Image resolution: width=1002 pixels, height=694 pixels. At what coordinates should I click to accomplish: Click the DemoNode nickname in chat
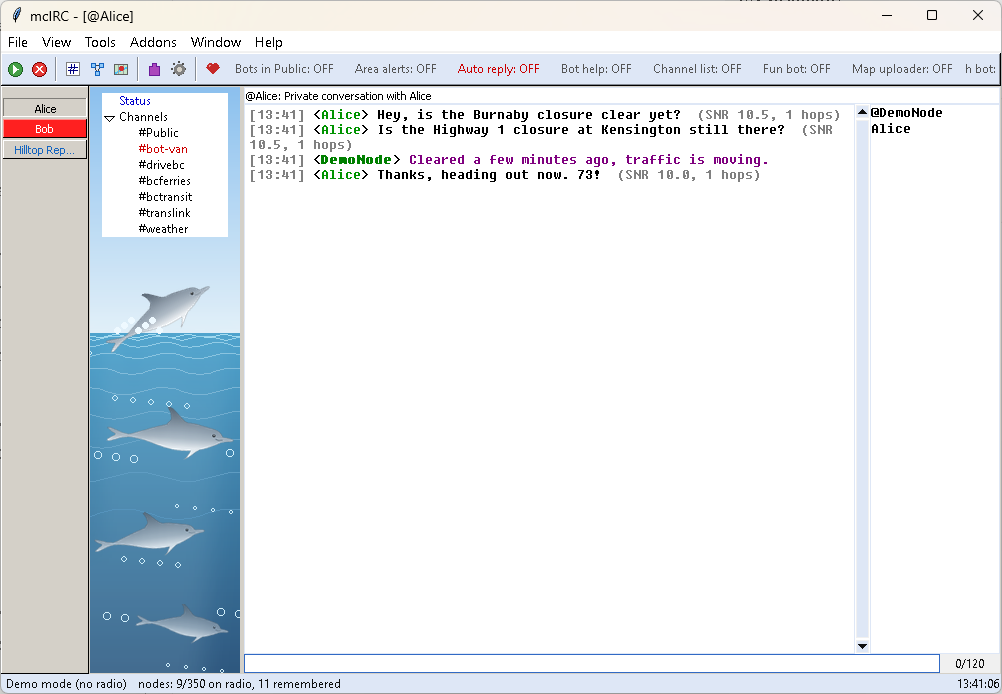click(x=357, y=160)
